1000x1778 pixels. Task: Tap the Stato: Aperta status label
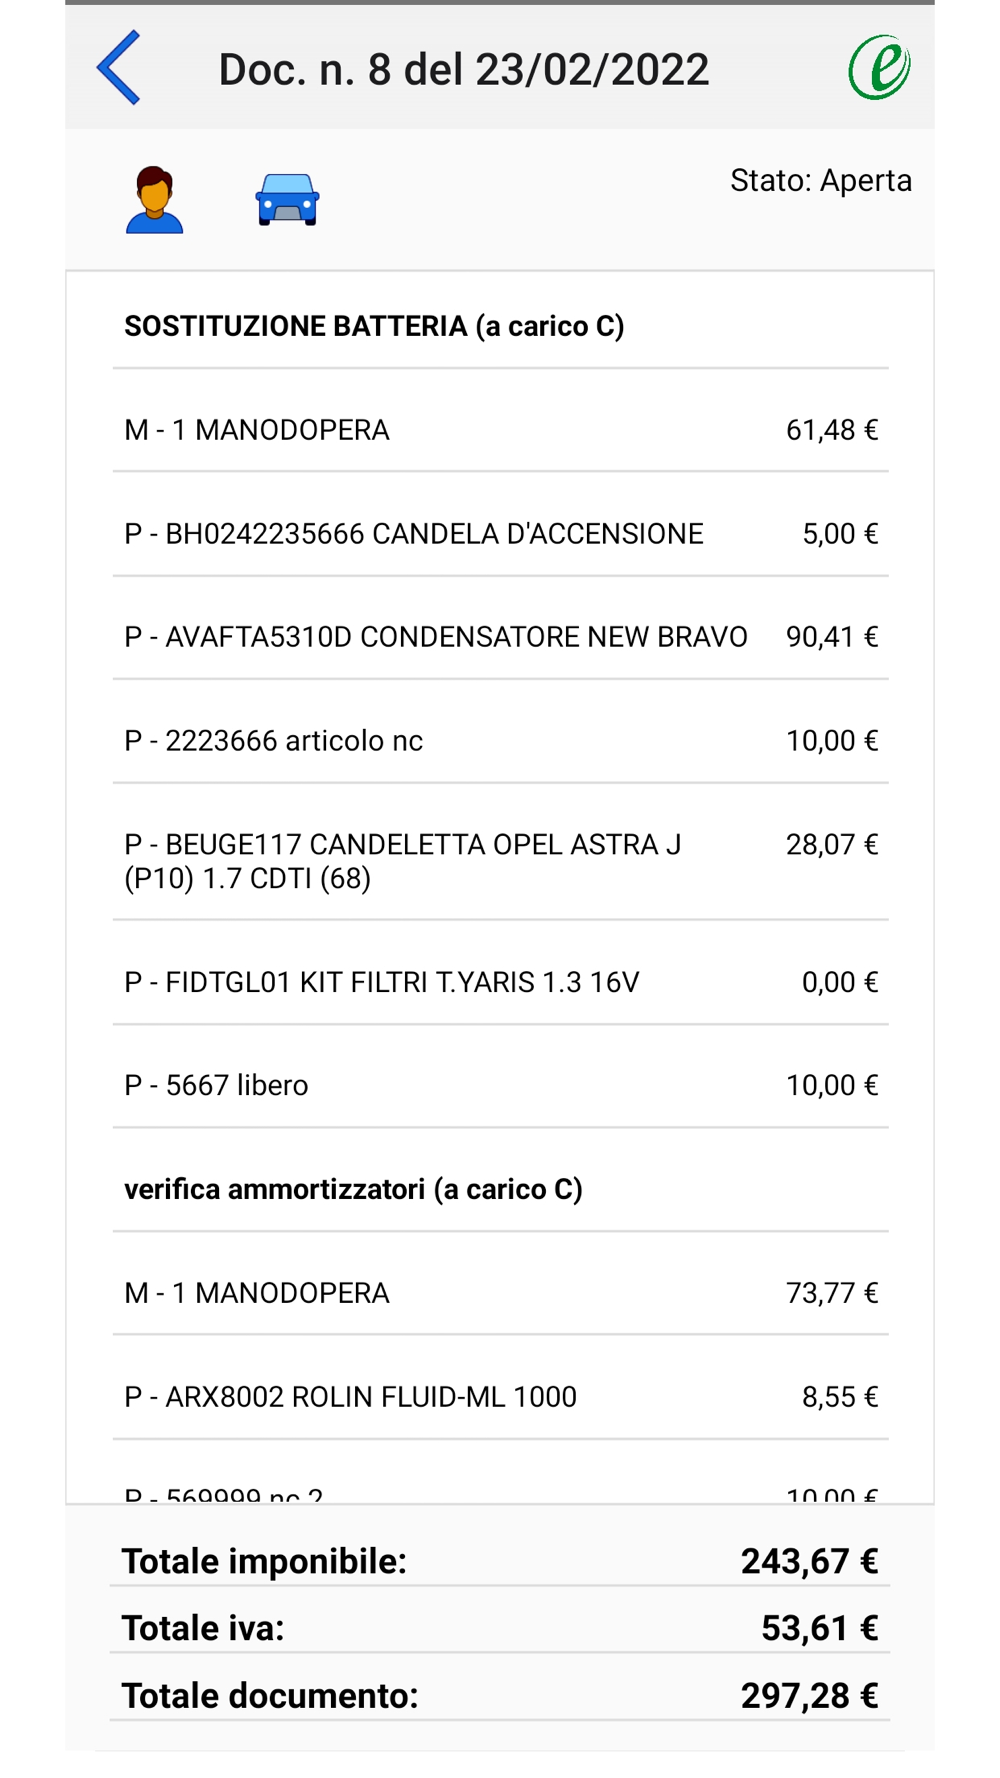[x=820, y=181]
